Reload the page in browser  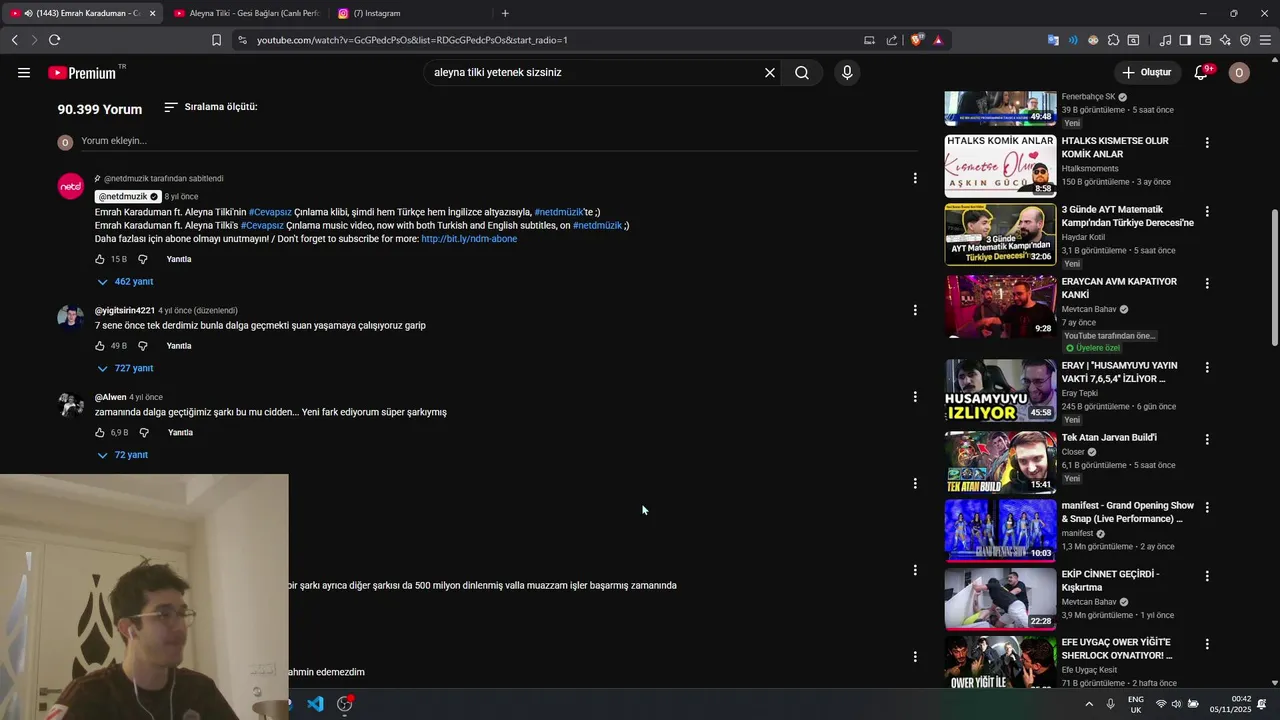54,40
